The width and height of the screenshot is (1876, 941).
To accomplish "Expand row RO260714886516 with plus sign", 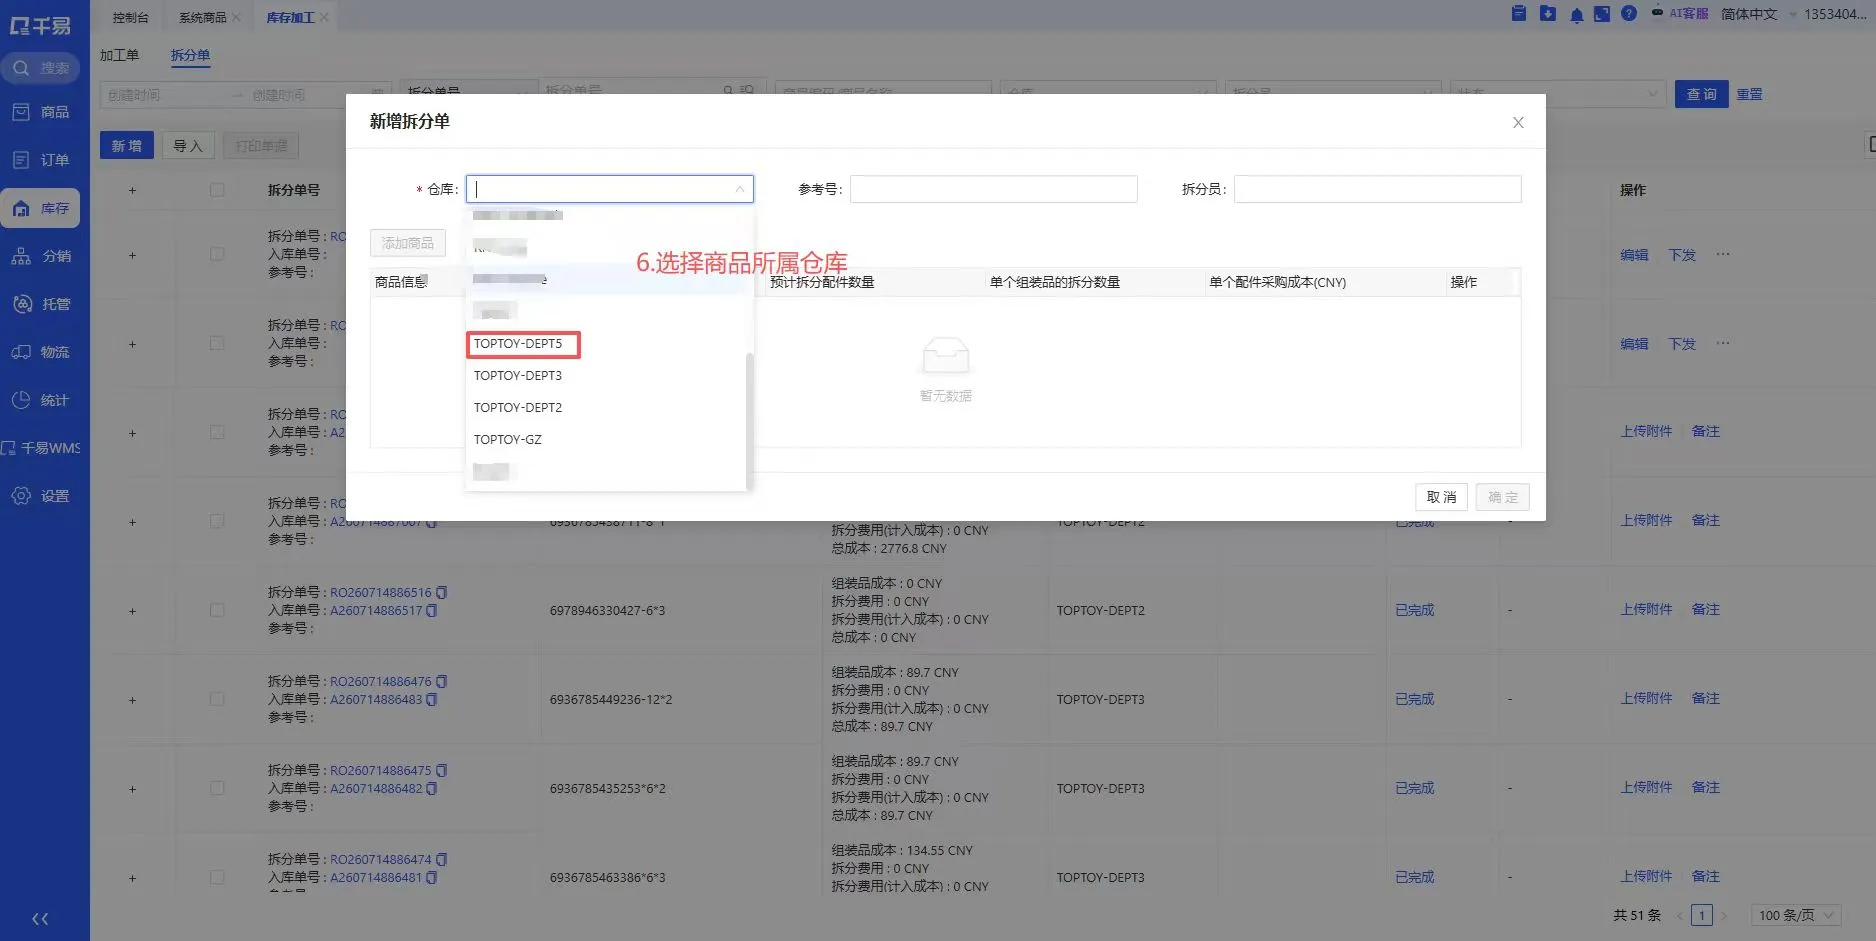I will [x=132, y=611].
